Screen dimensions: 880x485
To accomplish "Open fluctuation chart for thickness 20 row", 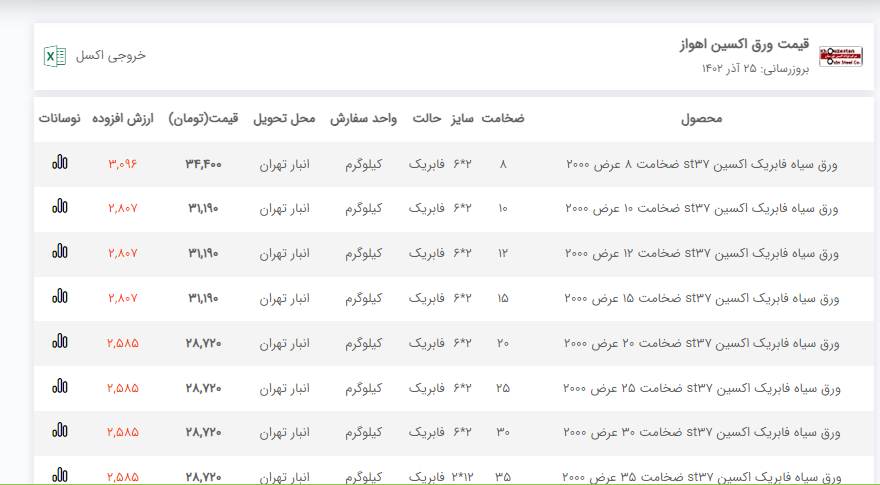I will [60, 342].
